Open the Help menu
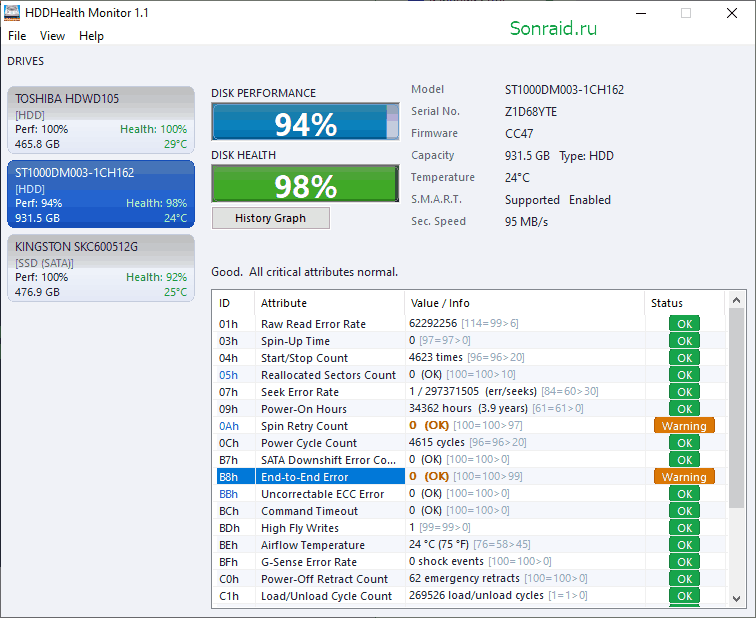This screenshot has width=756, height=618. point(91,36)
